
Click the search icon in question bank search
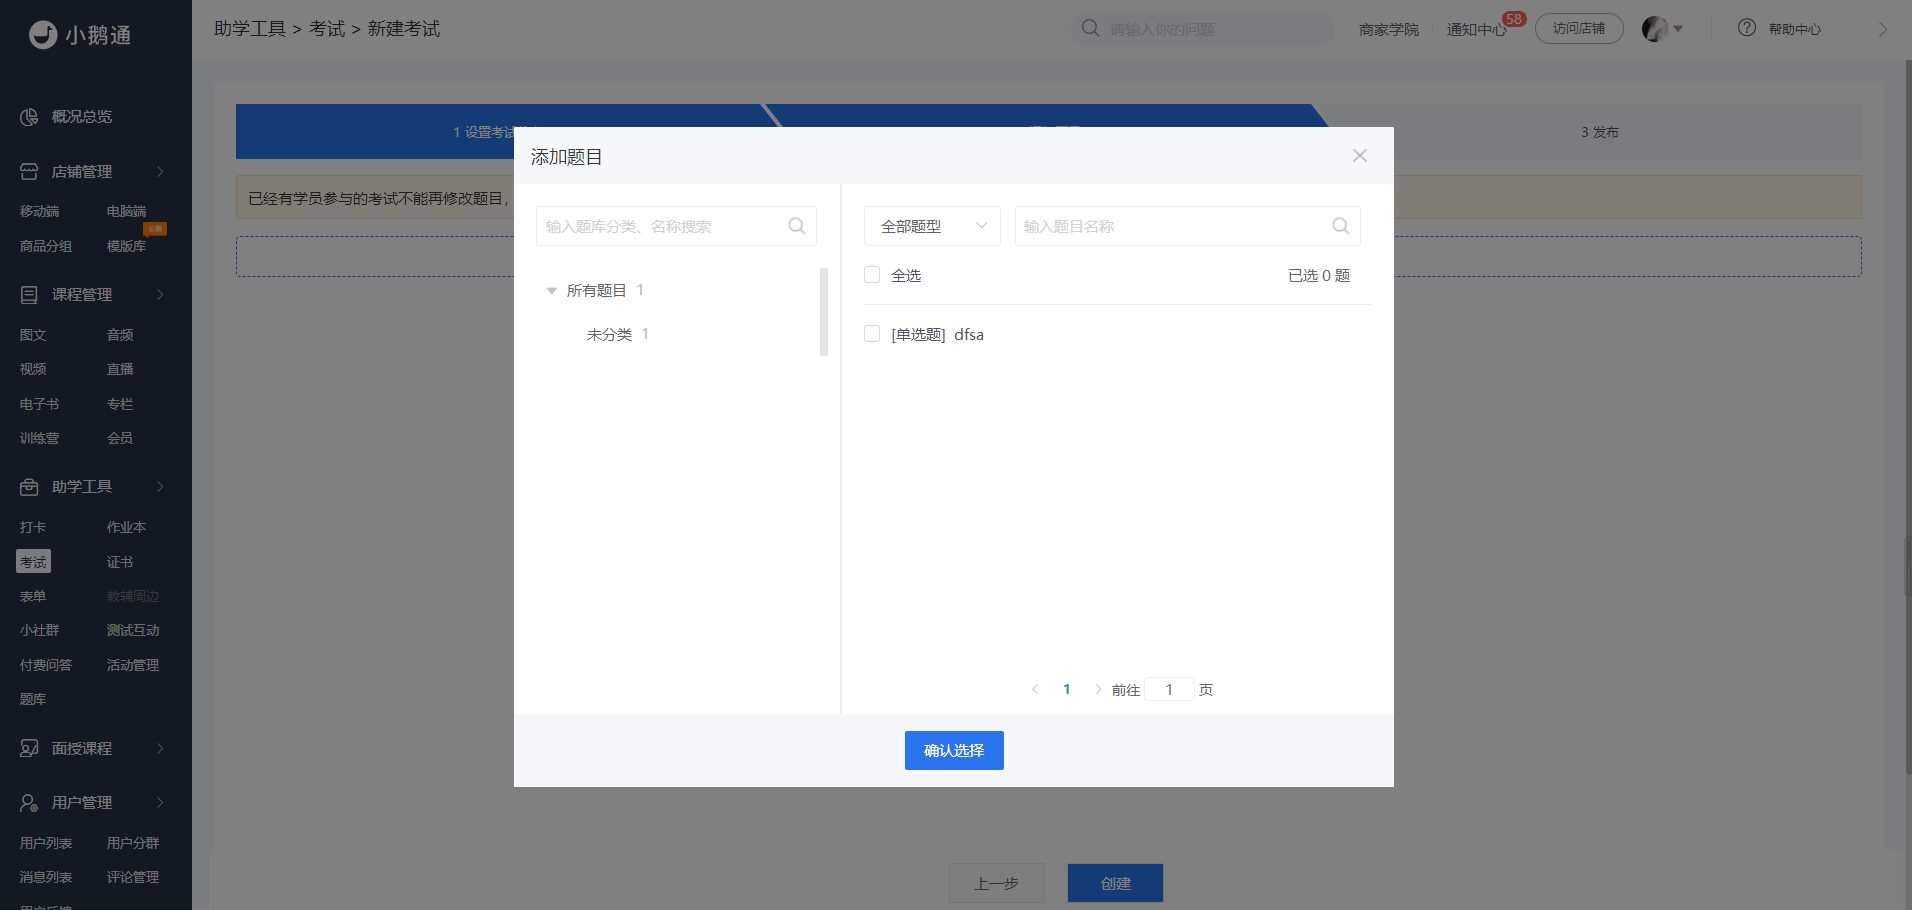click(796, 226)
